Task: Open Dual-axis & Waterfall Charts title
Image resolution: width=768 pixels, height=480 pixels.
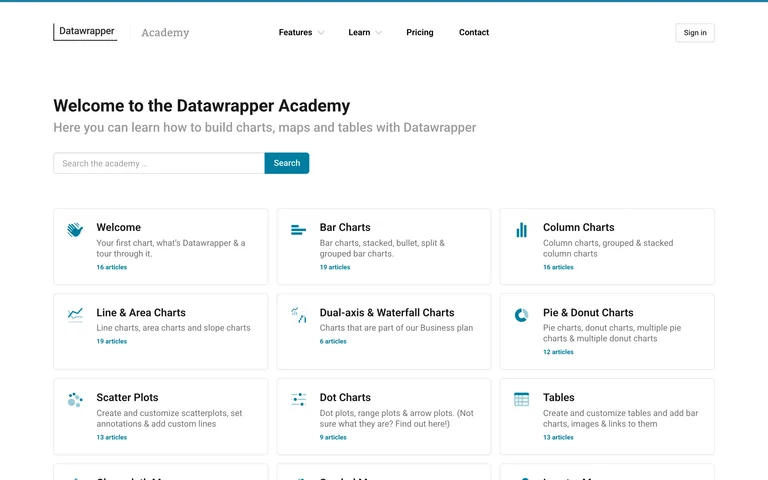Action: tap(387, 312)
